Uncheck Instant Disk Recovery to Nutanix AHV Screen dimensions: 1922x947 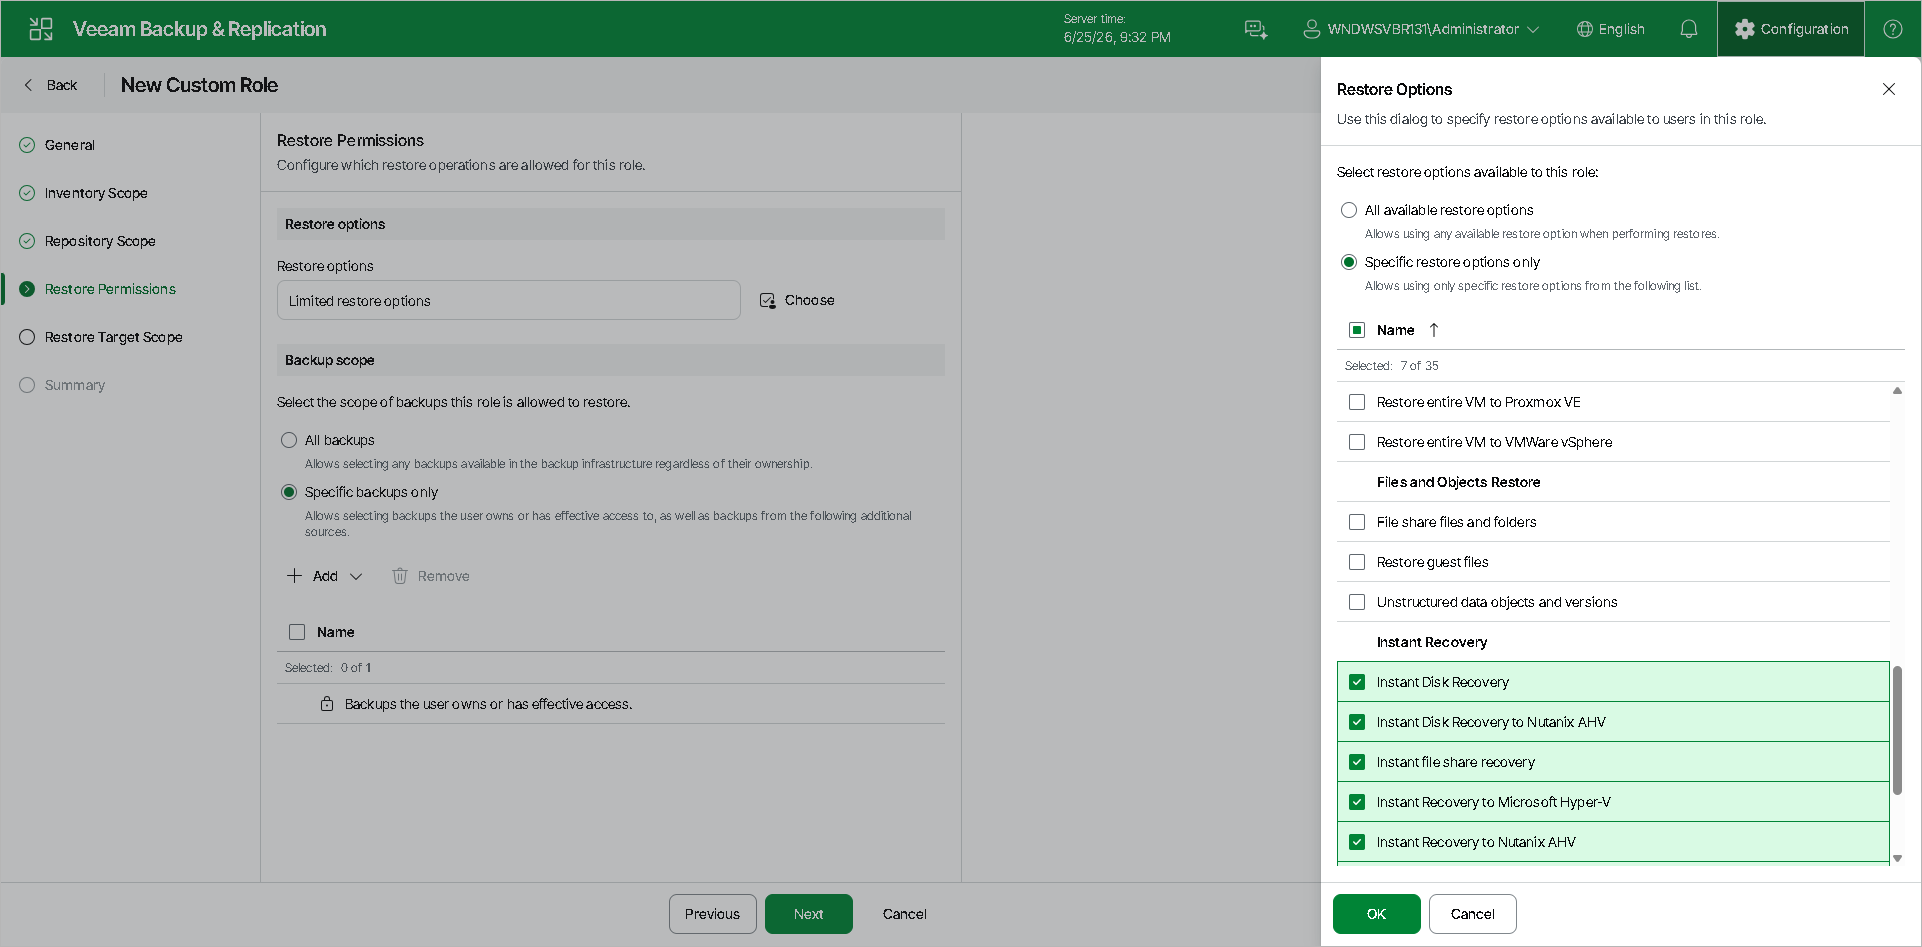click(x=1357, y=722)
